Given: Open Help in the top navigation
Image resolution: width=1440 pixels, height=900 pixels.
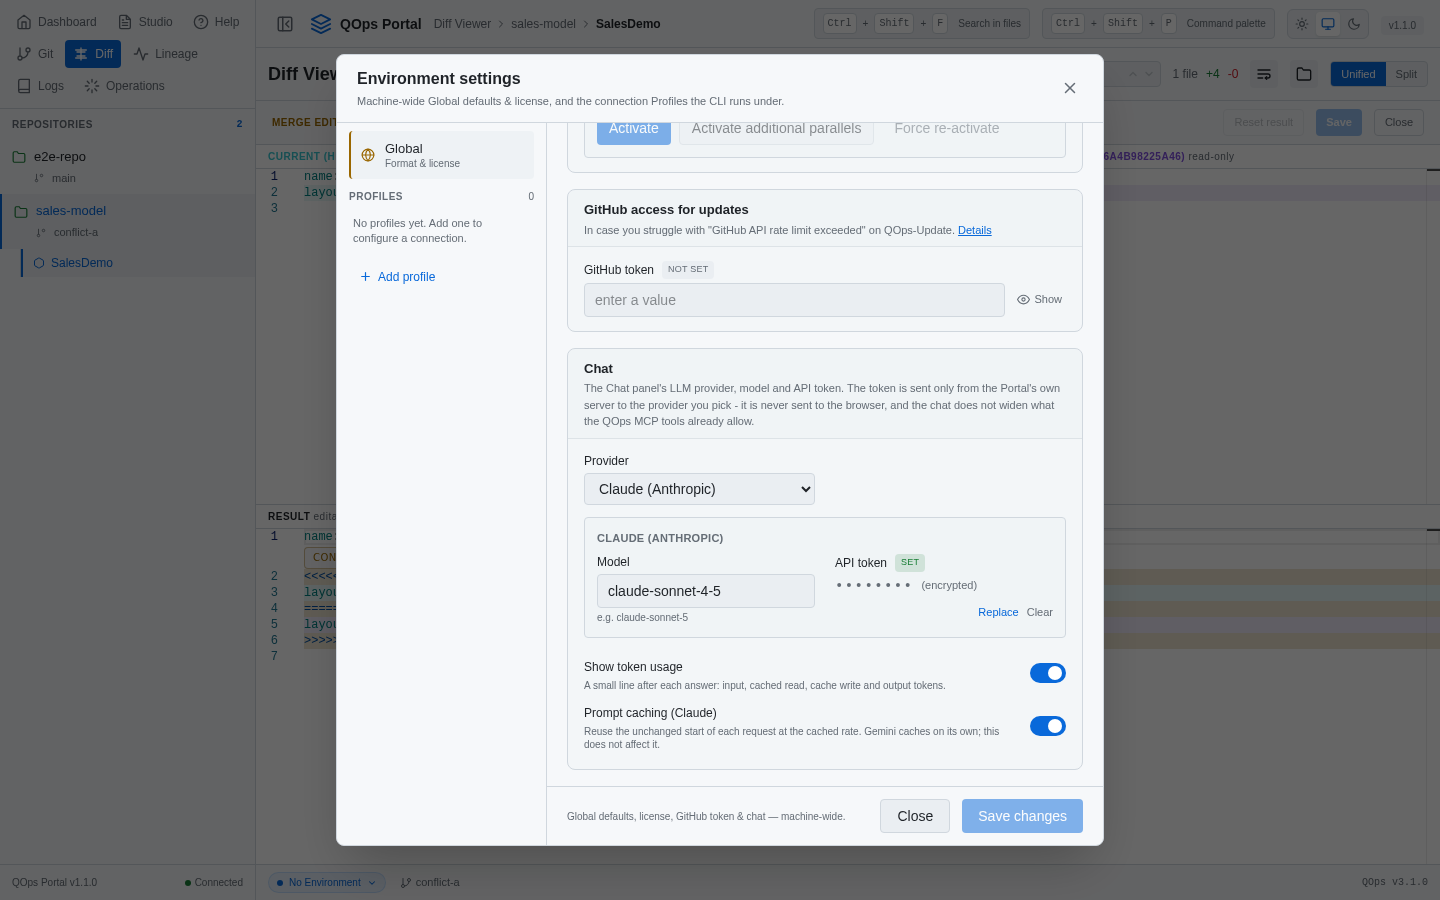Looking at the screenshot, I should pyautogui.click(x=216, y=22).
